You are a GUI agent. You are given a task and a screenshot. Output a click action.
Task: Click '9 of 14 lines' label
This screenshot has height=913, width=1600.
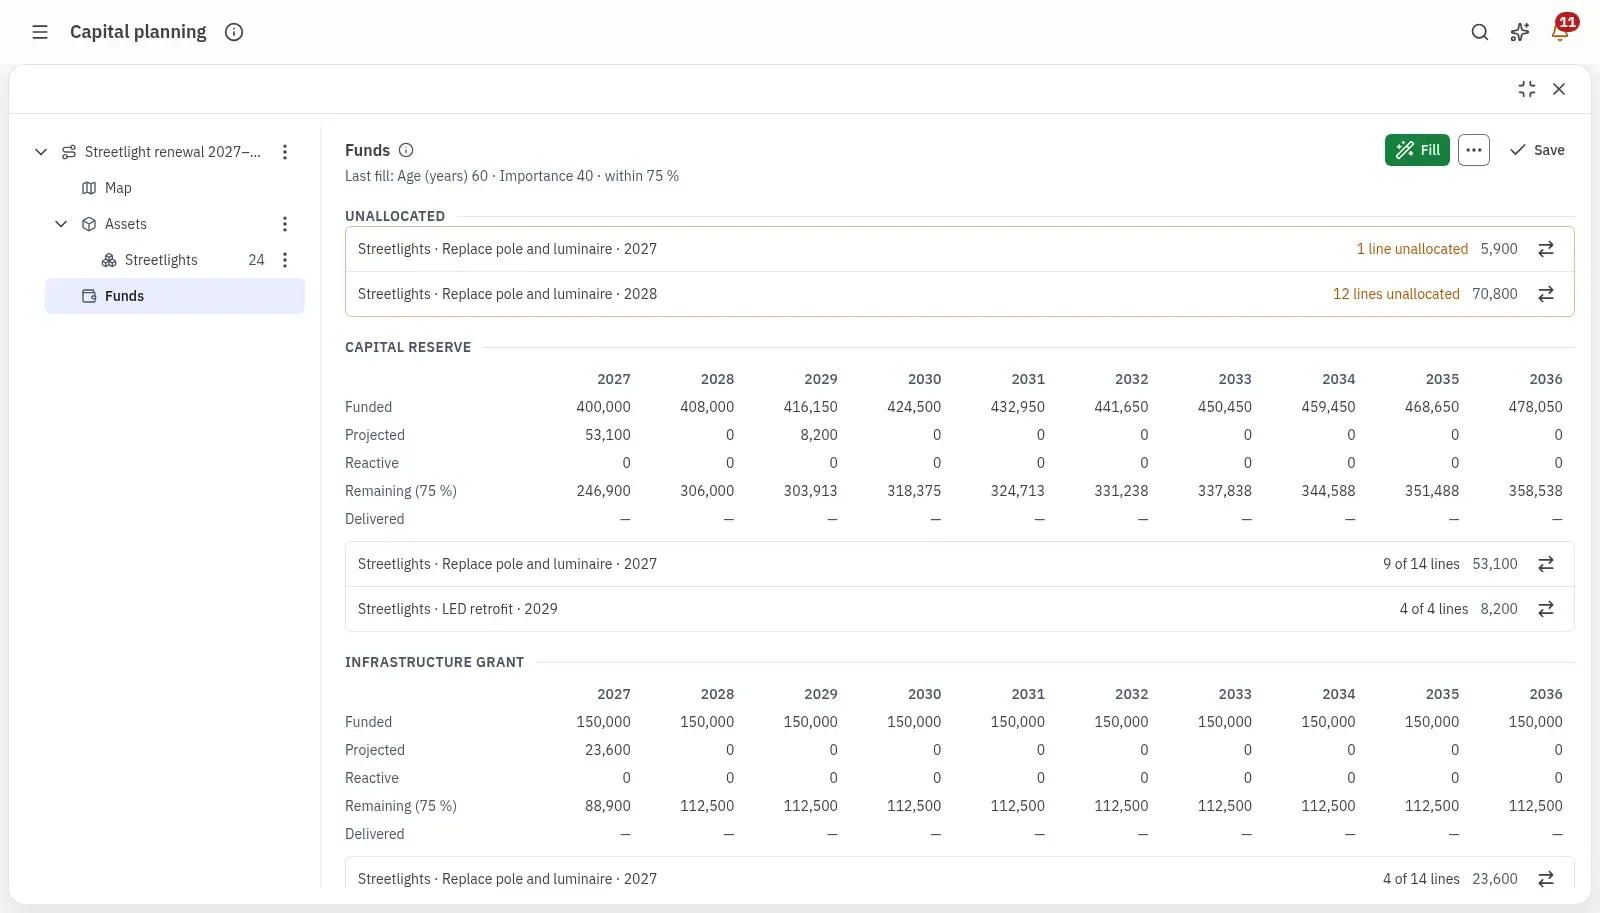pos(1421,564)
